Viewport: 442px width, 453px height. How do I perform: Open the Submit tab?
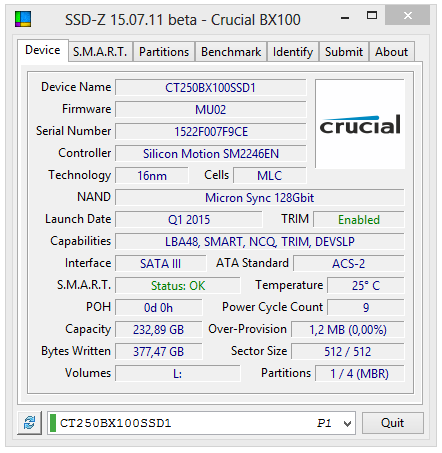coord(344,52)
